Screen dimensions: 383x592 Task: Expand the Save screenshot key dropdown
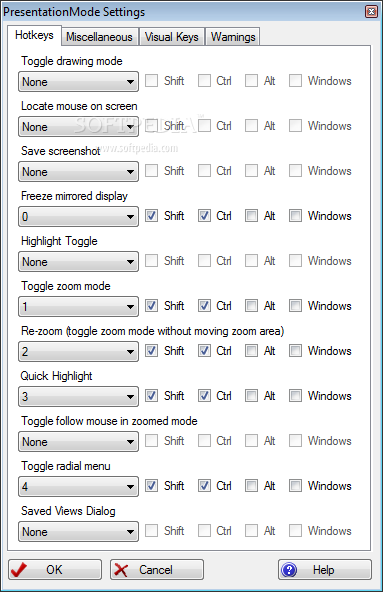click(79, 171)
